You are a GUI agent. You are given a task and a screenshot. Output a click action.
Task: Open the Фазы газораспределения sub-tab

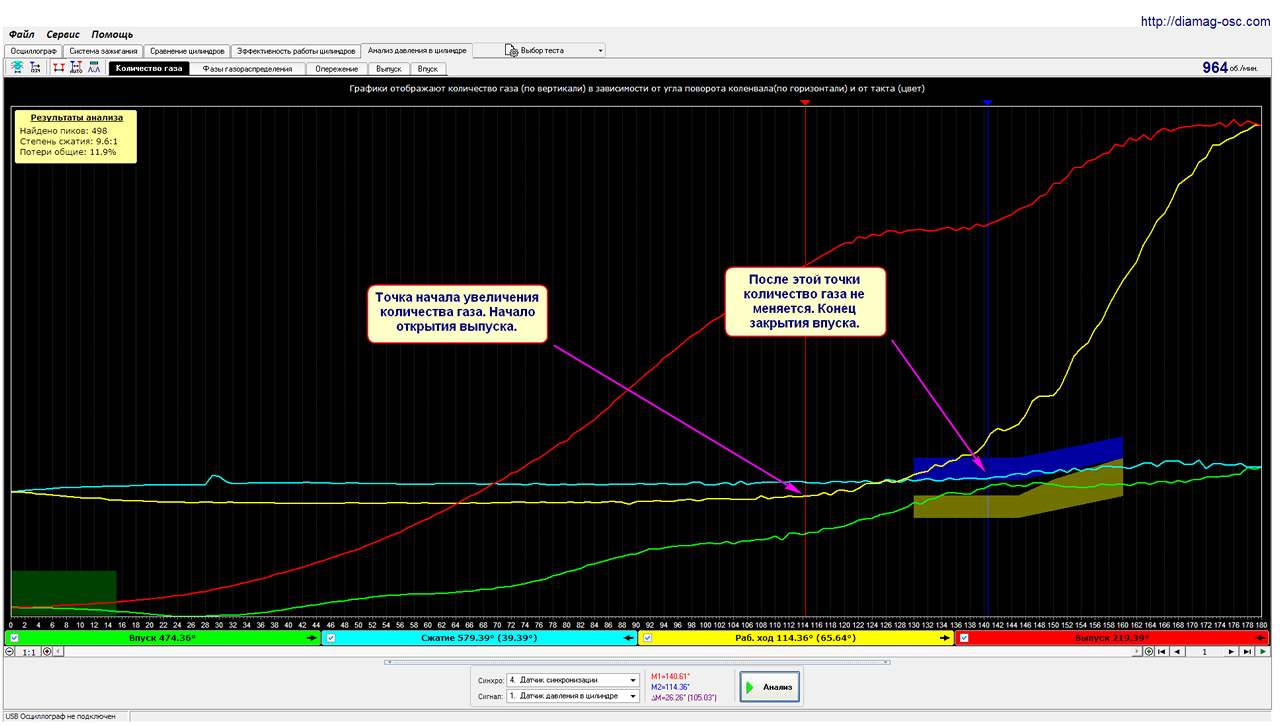click(x=247, y=69)
